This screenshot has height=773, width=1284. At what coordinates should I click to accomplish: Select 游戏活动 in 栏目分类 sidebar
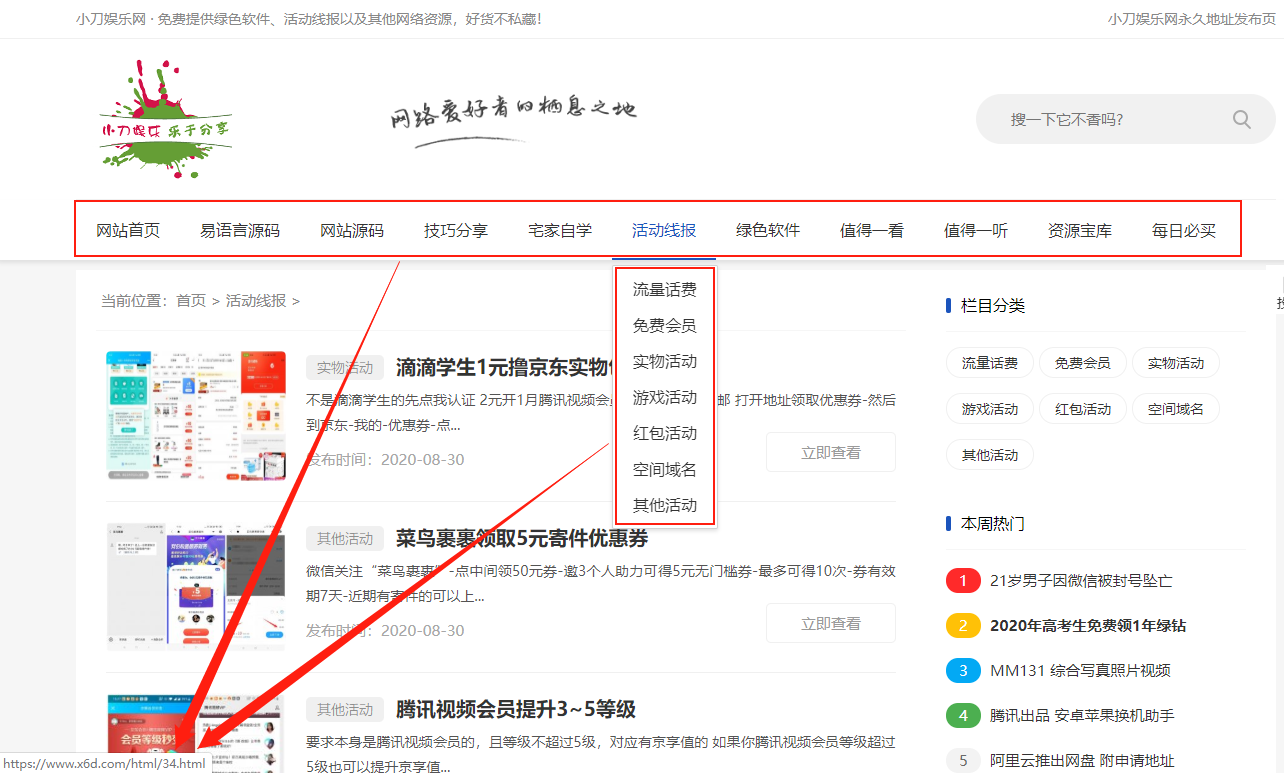(990, 409)
